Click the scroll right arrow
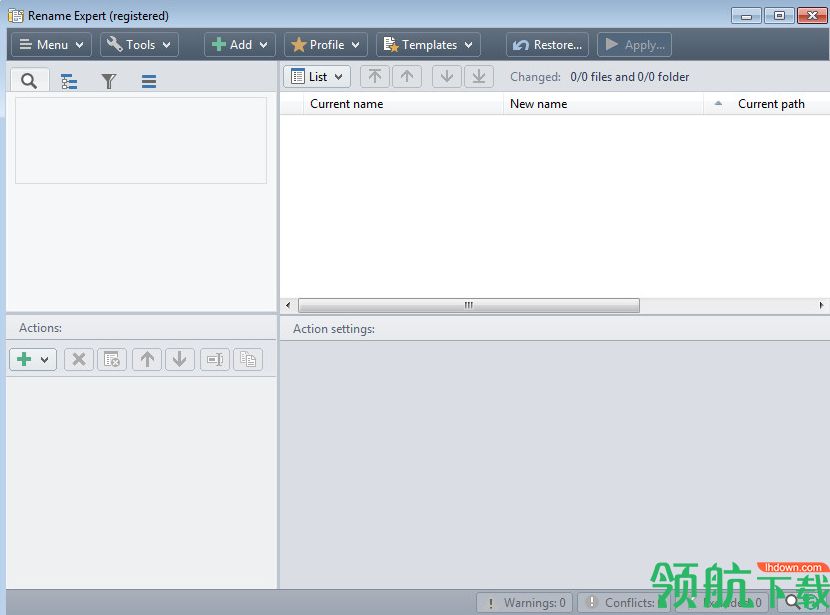The width and height of the screenshot is (830, 615). 821,305
